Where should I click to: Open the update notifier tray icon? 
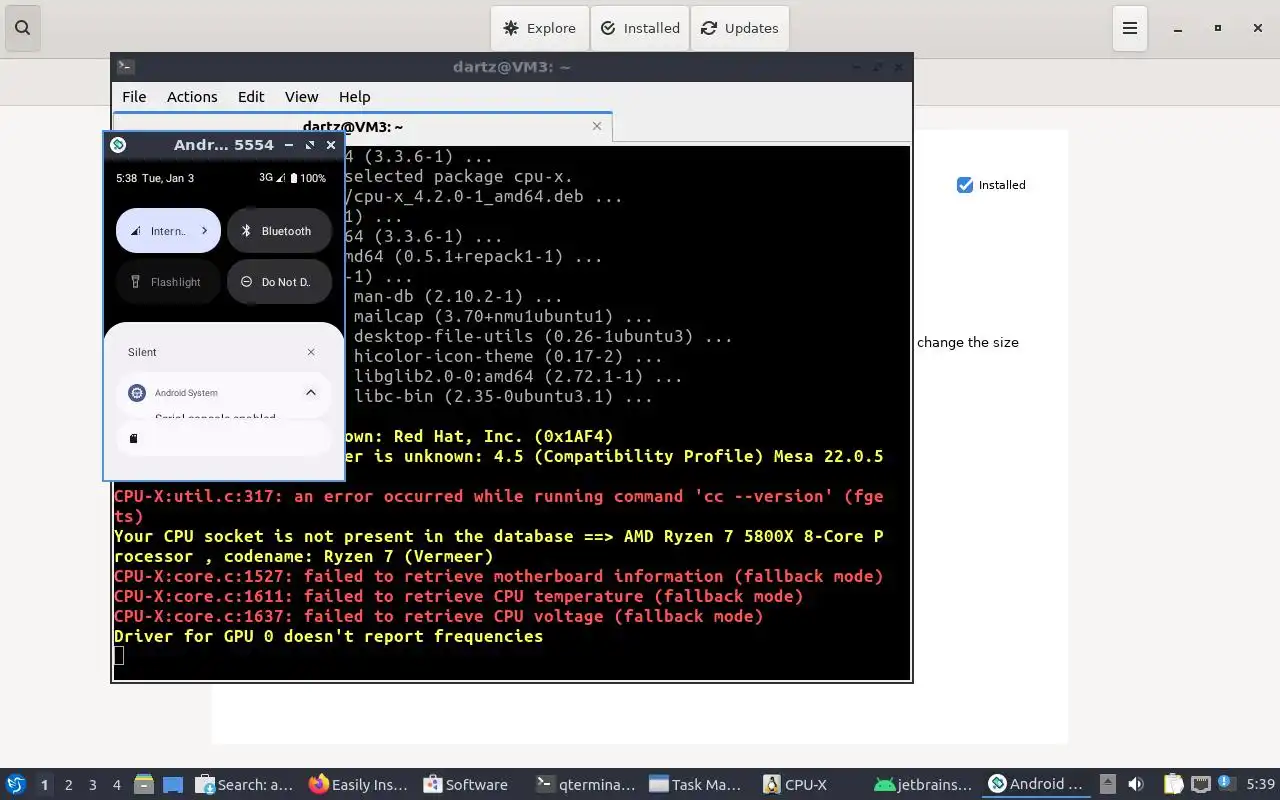1226,784
